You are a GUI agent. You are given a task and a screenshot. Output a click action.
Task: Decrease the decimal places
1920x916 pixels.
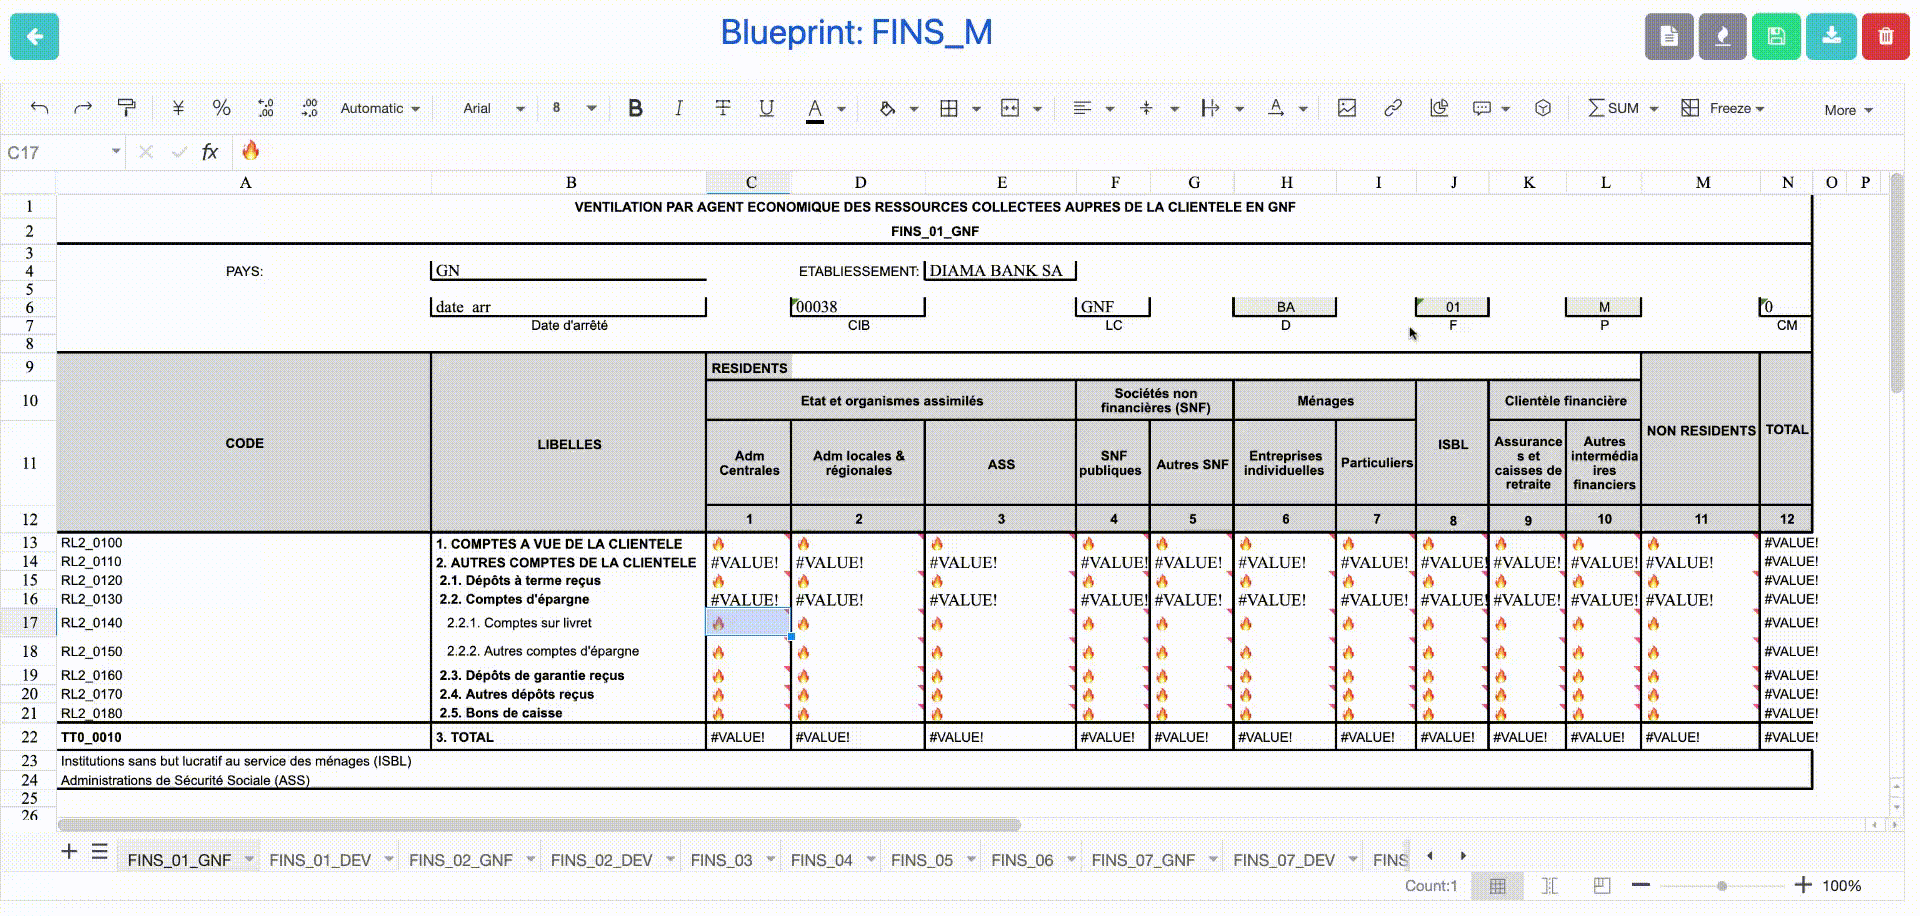click(x=265, y=108)
